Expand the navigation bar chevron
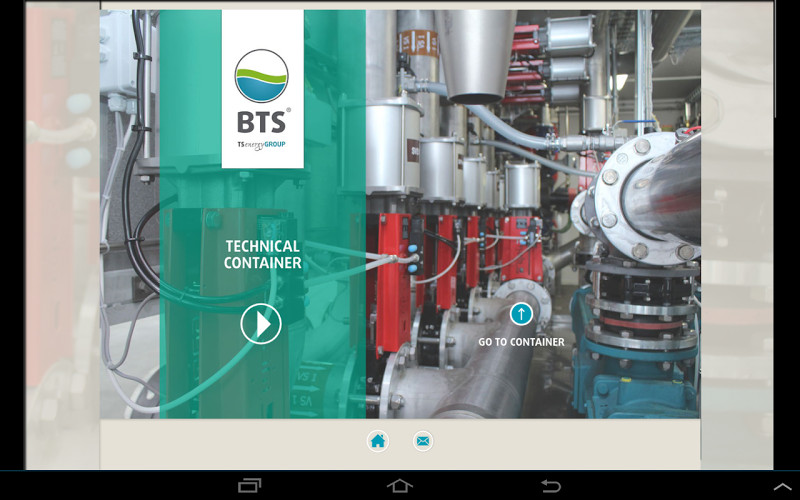Screen dimensions: 800x500 point(783,487)
